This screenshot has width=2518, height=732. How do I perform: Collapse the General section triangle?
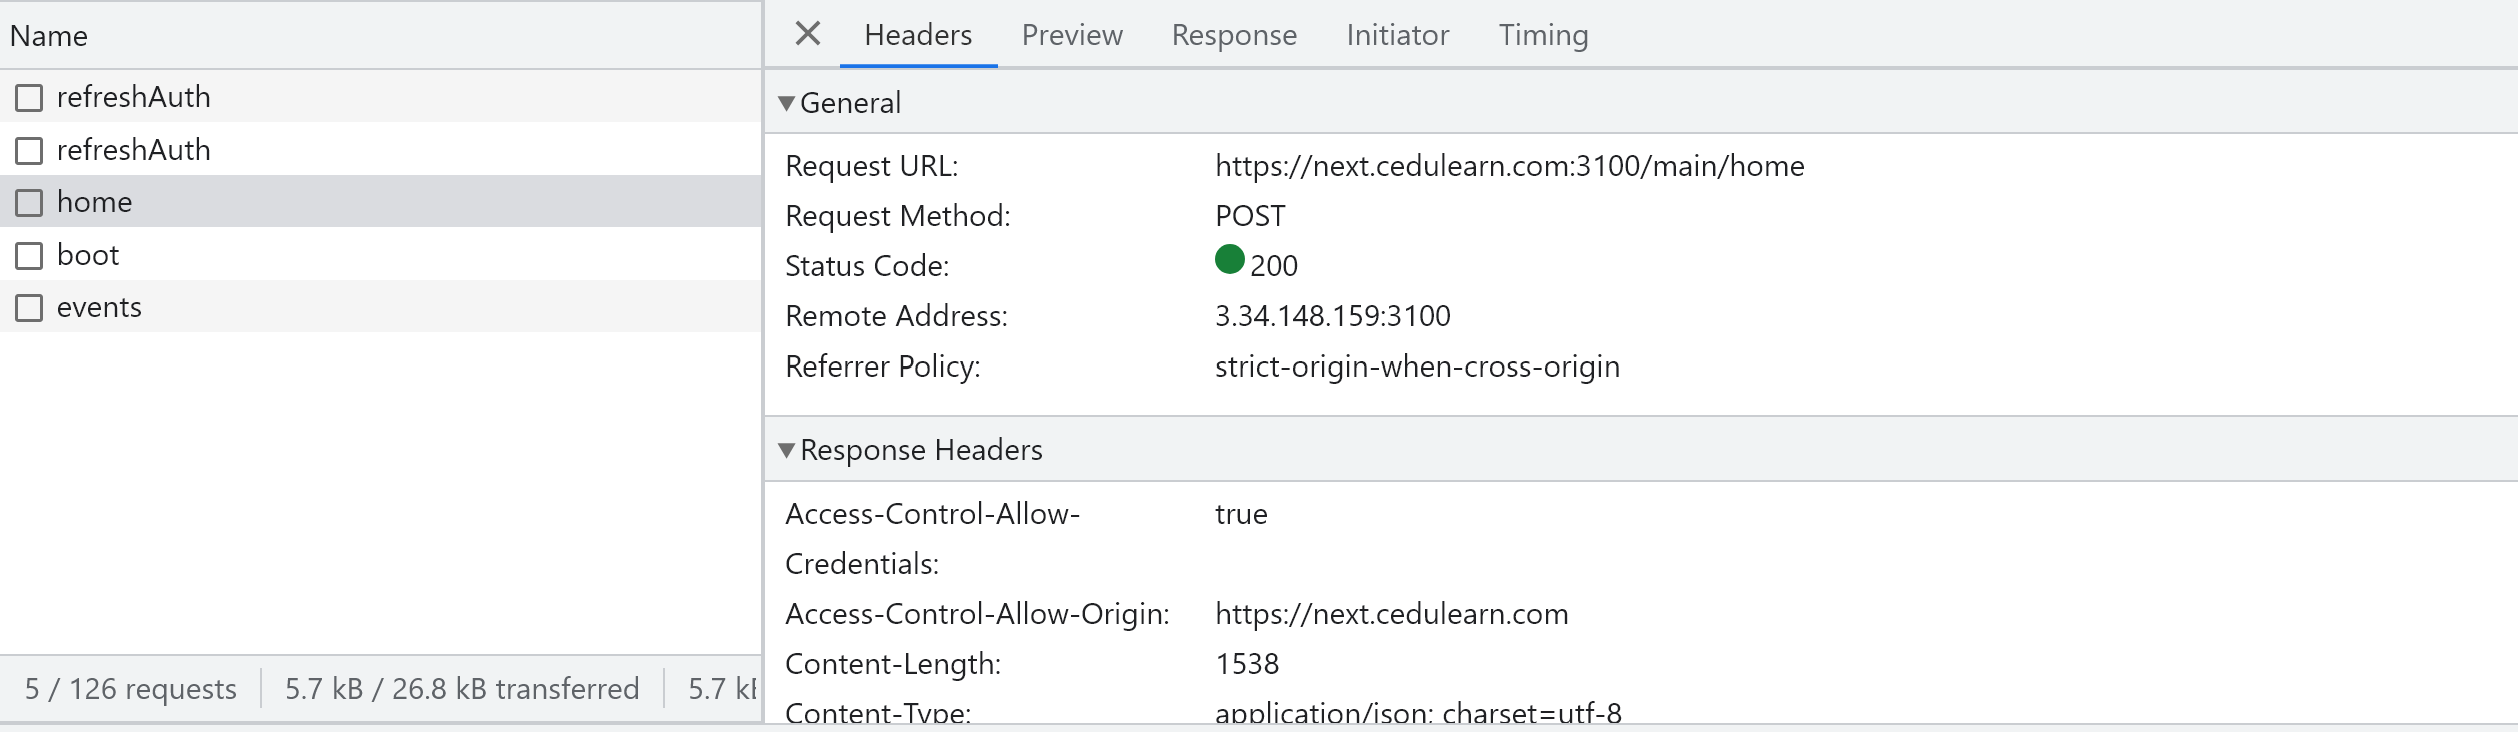coord(786,103)
